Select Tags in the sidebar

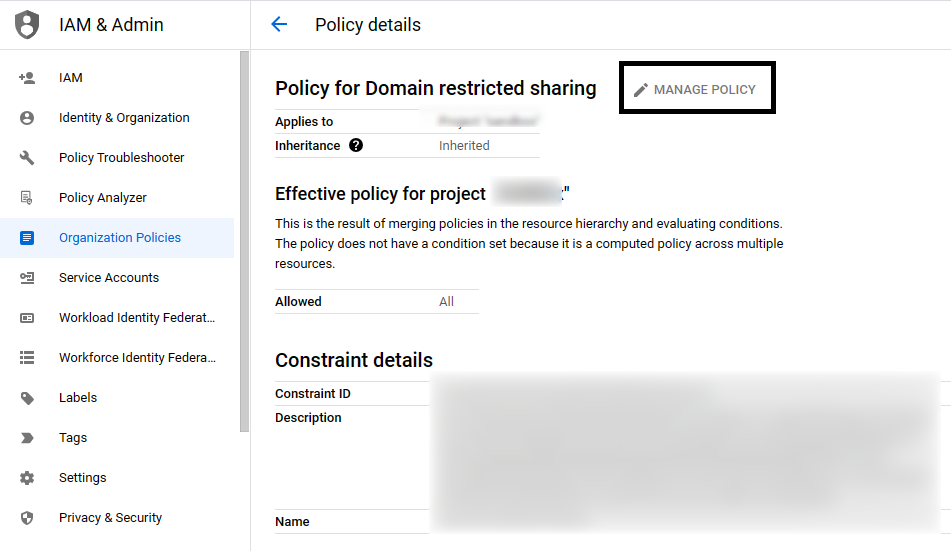point(73,438)
